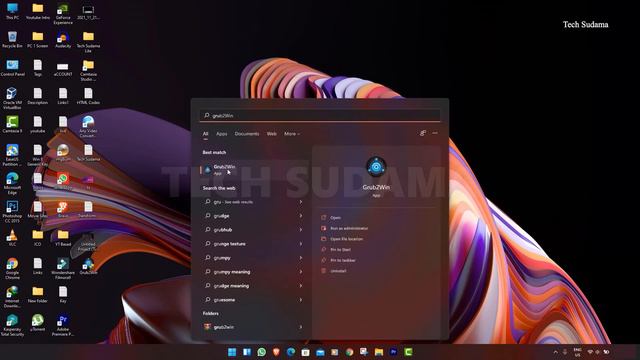Select the Microsoft Edge desktop shortcut
Screen dimensions: 640x360
click(x=12, y=183)
